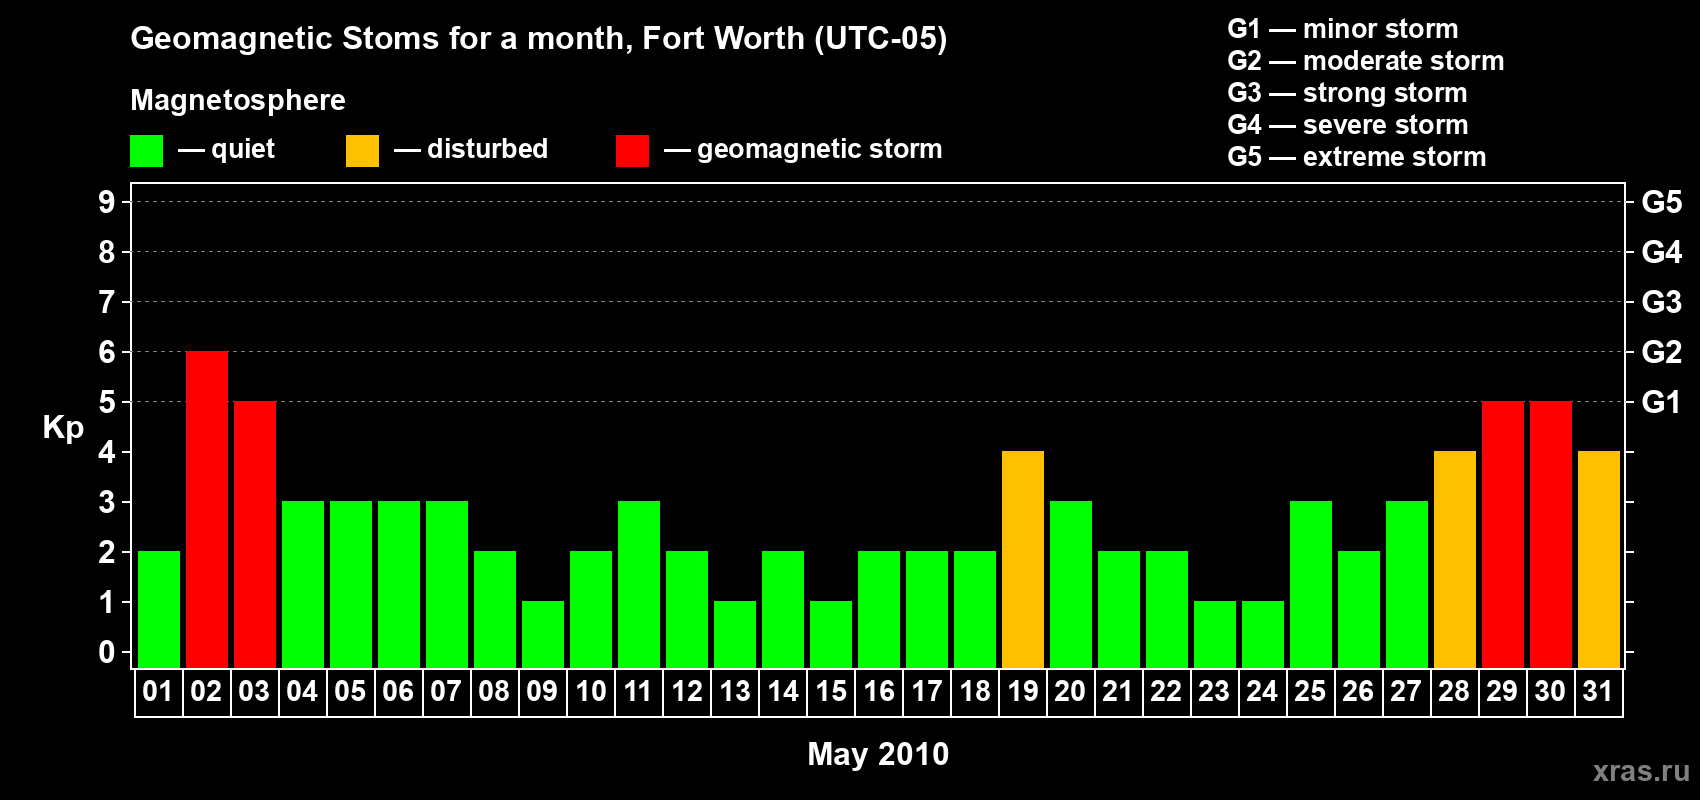Click the date label '10' on the x-axis
Viewport: 1700px width, 800px height.
(590, 692)
